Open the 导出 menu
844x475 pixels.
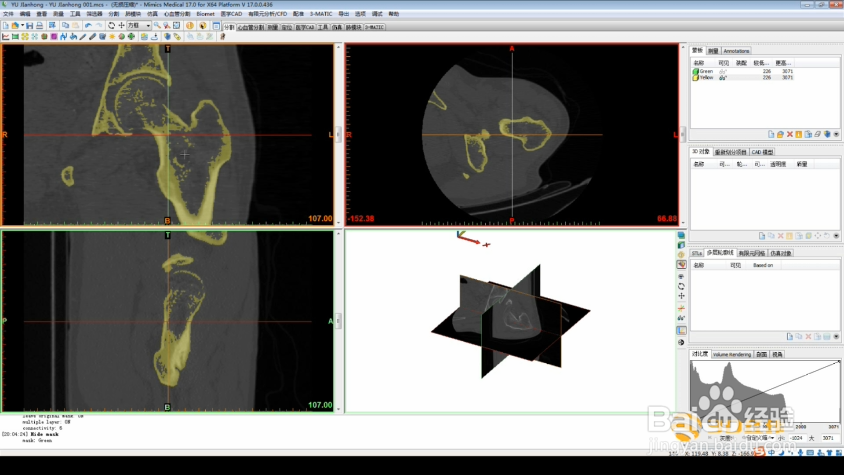tap(343, 14)
